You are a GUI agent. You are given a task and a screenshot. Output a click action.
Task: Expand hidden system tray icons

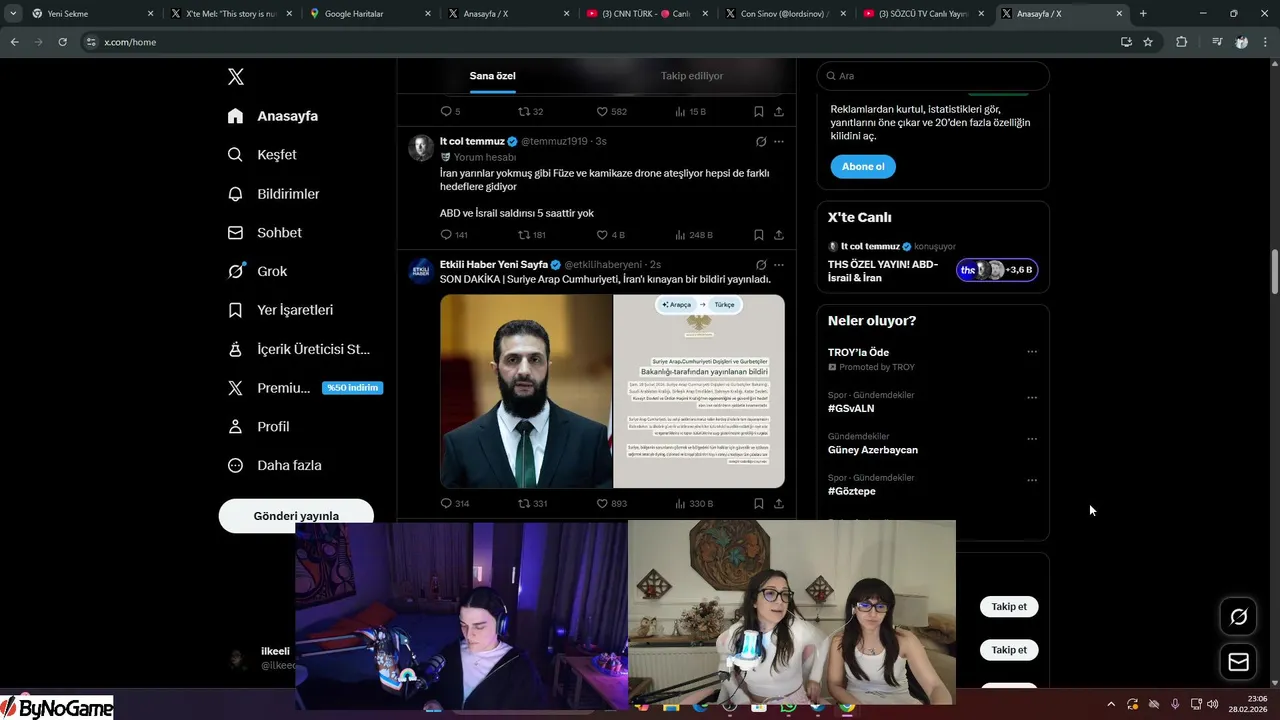pyautogui.click(x=1111, y=704)
